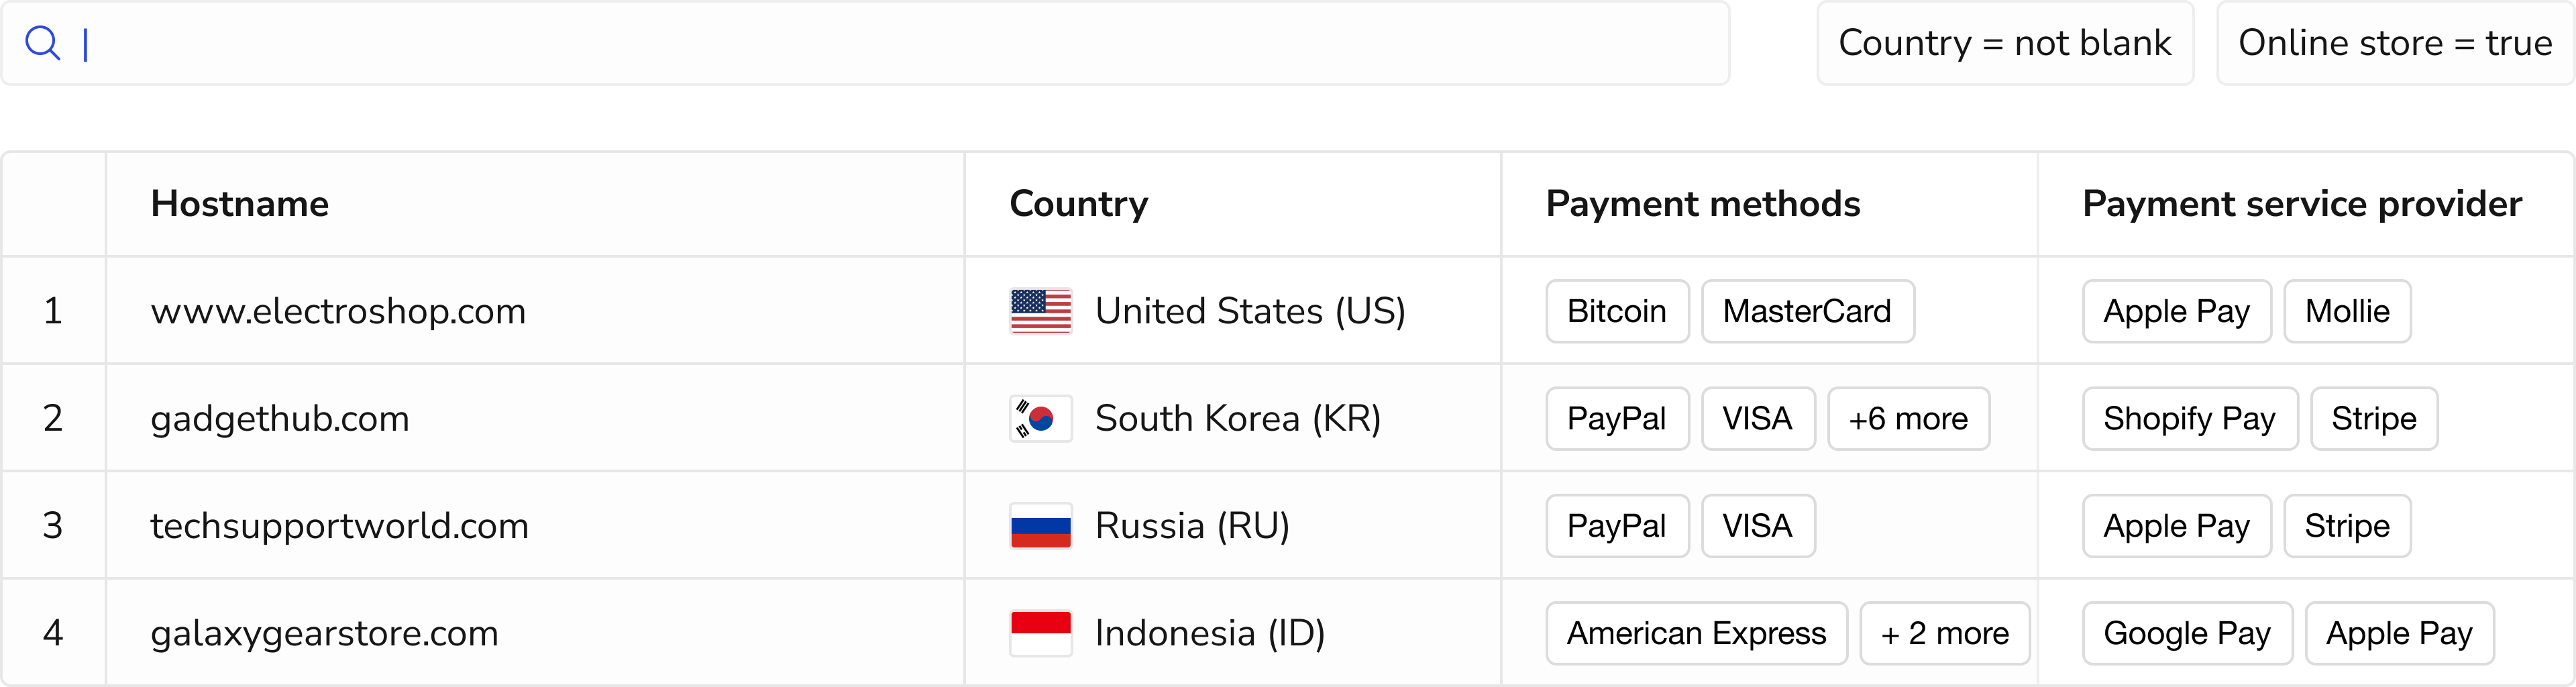
Task: Expand +2 more payment methods on galaxygearstore
Action: (1944, 632)
